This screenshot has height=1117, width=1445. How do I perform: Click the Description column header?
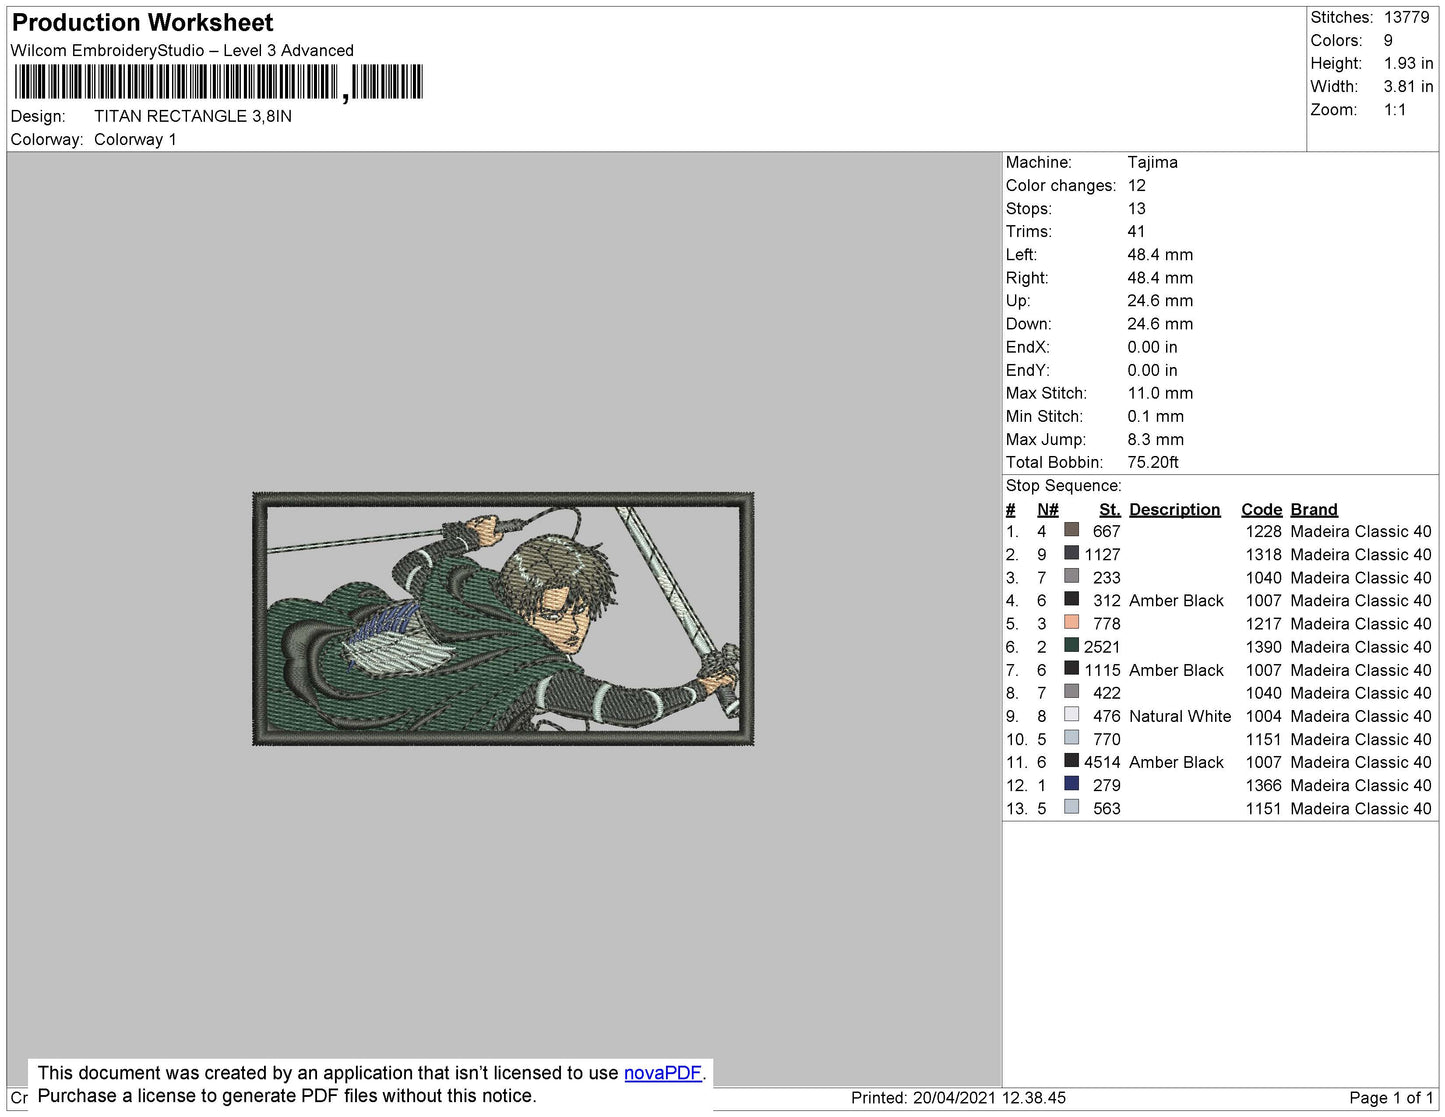click(x=1174, y=509)
